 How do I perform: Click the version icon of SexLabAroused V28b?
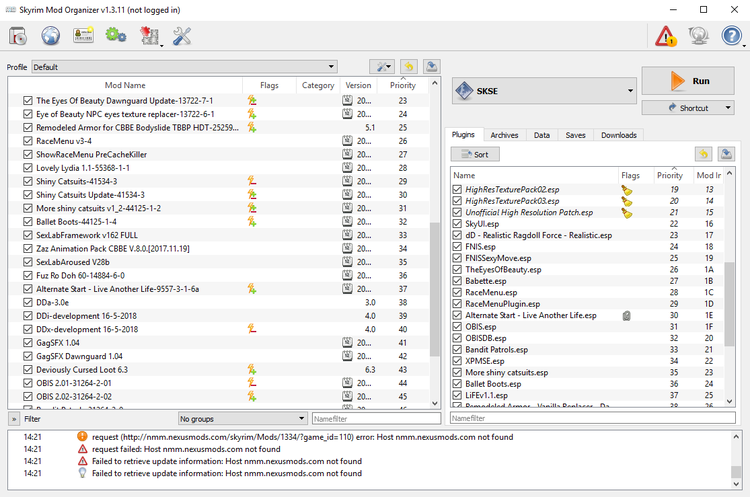point(347,262)
